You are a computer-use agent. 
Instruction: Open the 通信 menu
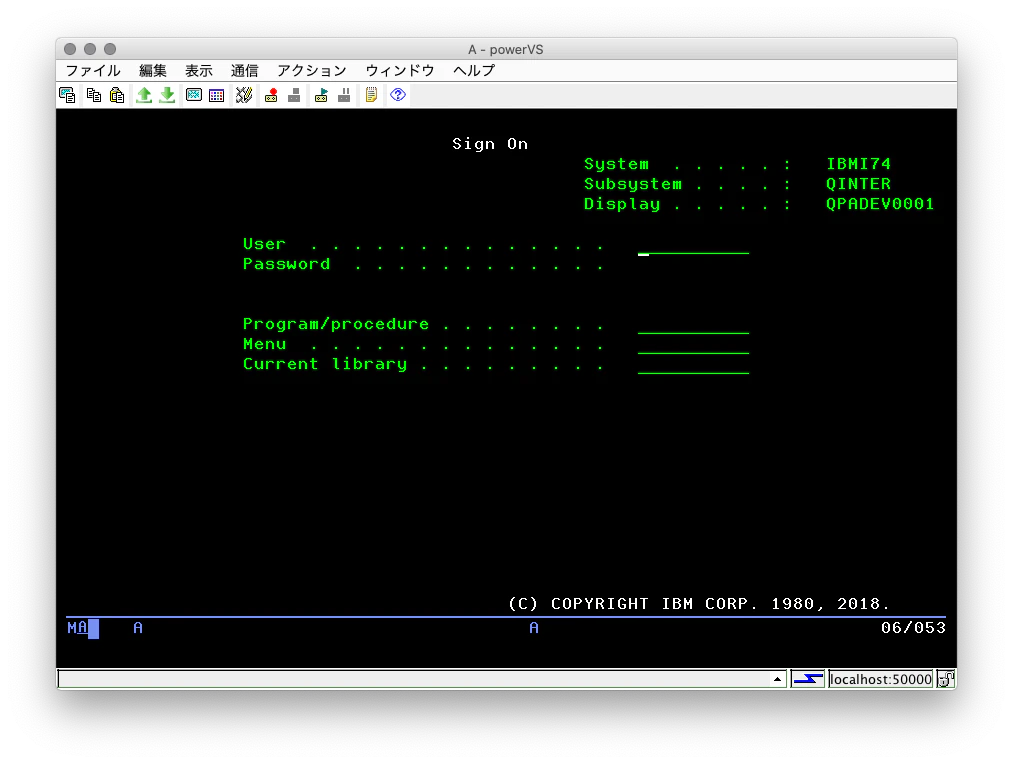[x=245, y=70]
